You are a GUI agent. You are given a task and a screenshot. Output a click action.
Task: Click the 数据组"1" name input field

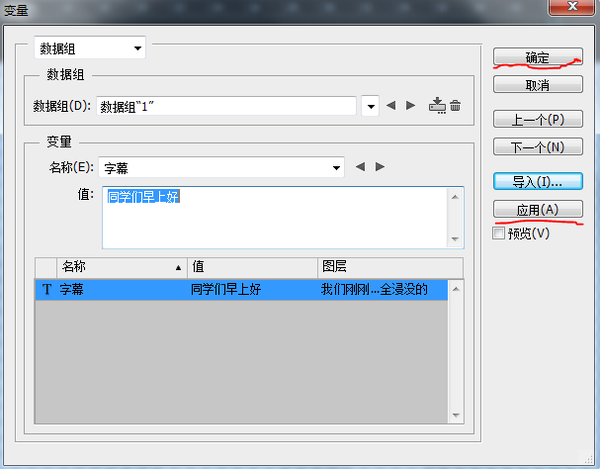[226, 106]
